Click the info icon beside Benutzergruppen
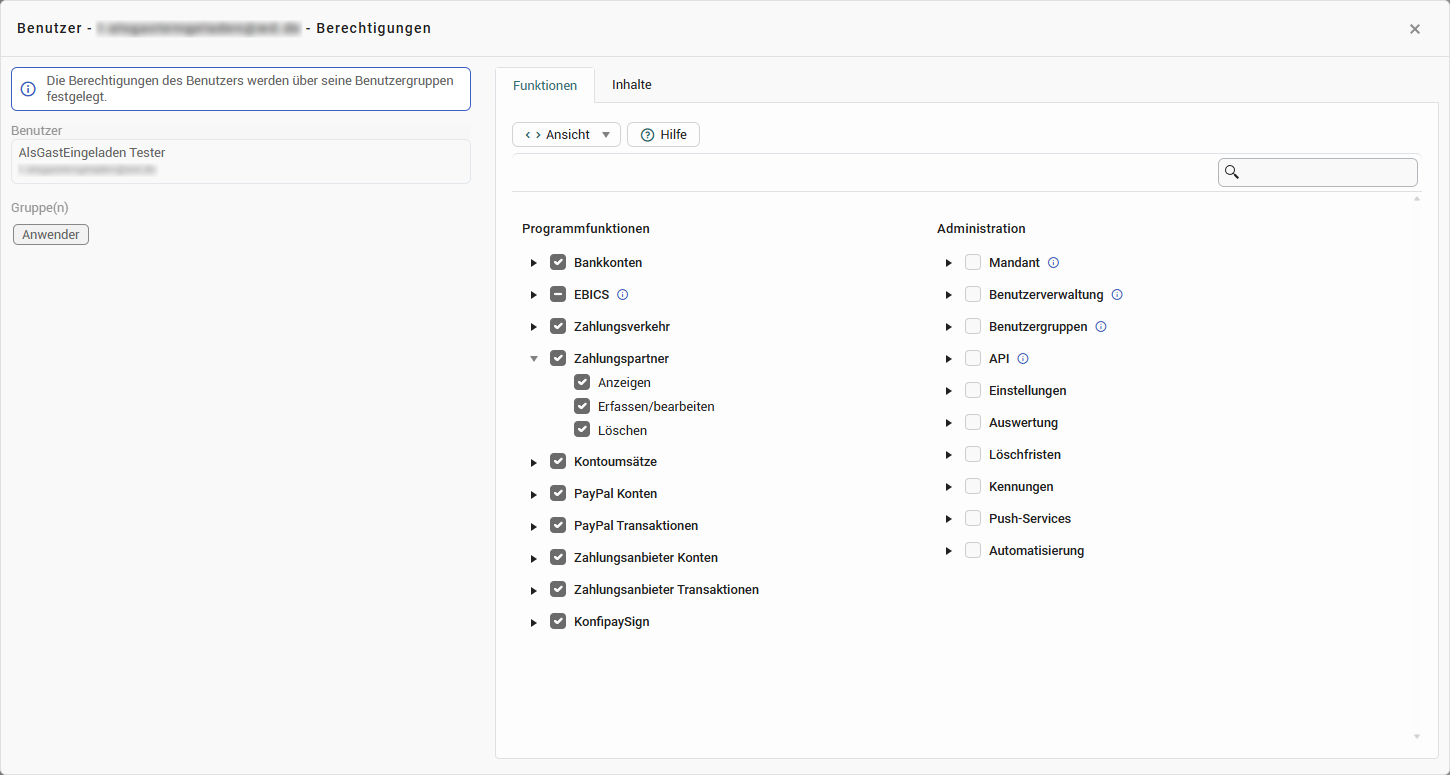The height and width of the screenshot is (775, 1450). coord(1101,327)
